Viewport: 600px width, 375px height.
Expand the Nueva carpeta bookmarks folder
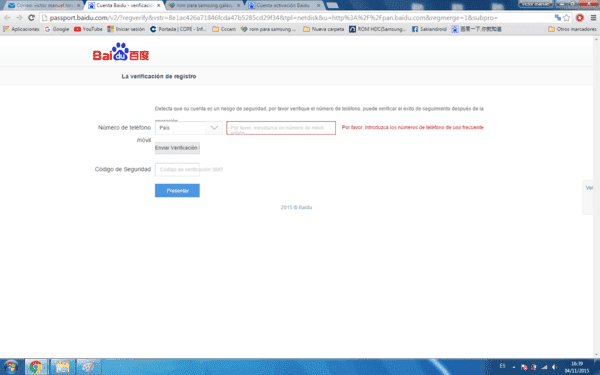pos(323,29)
